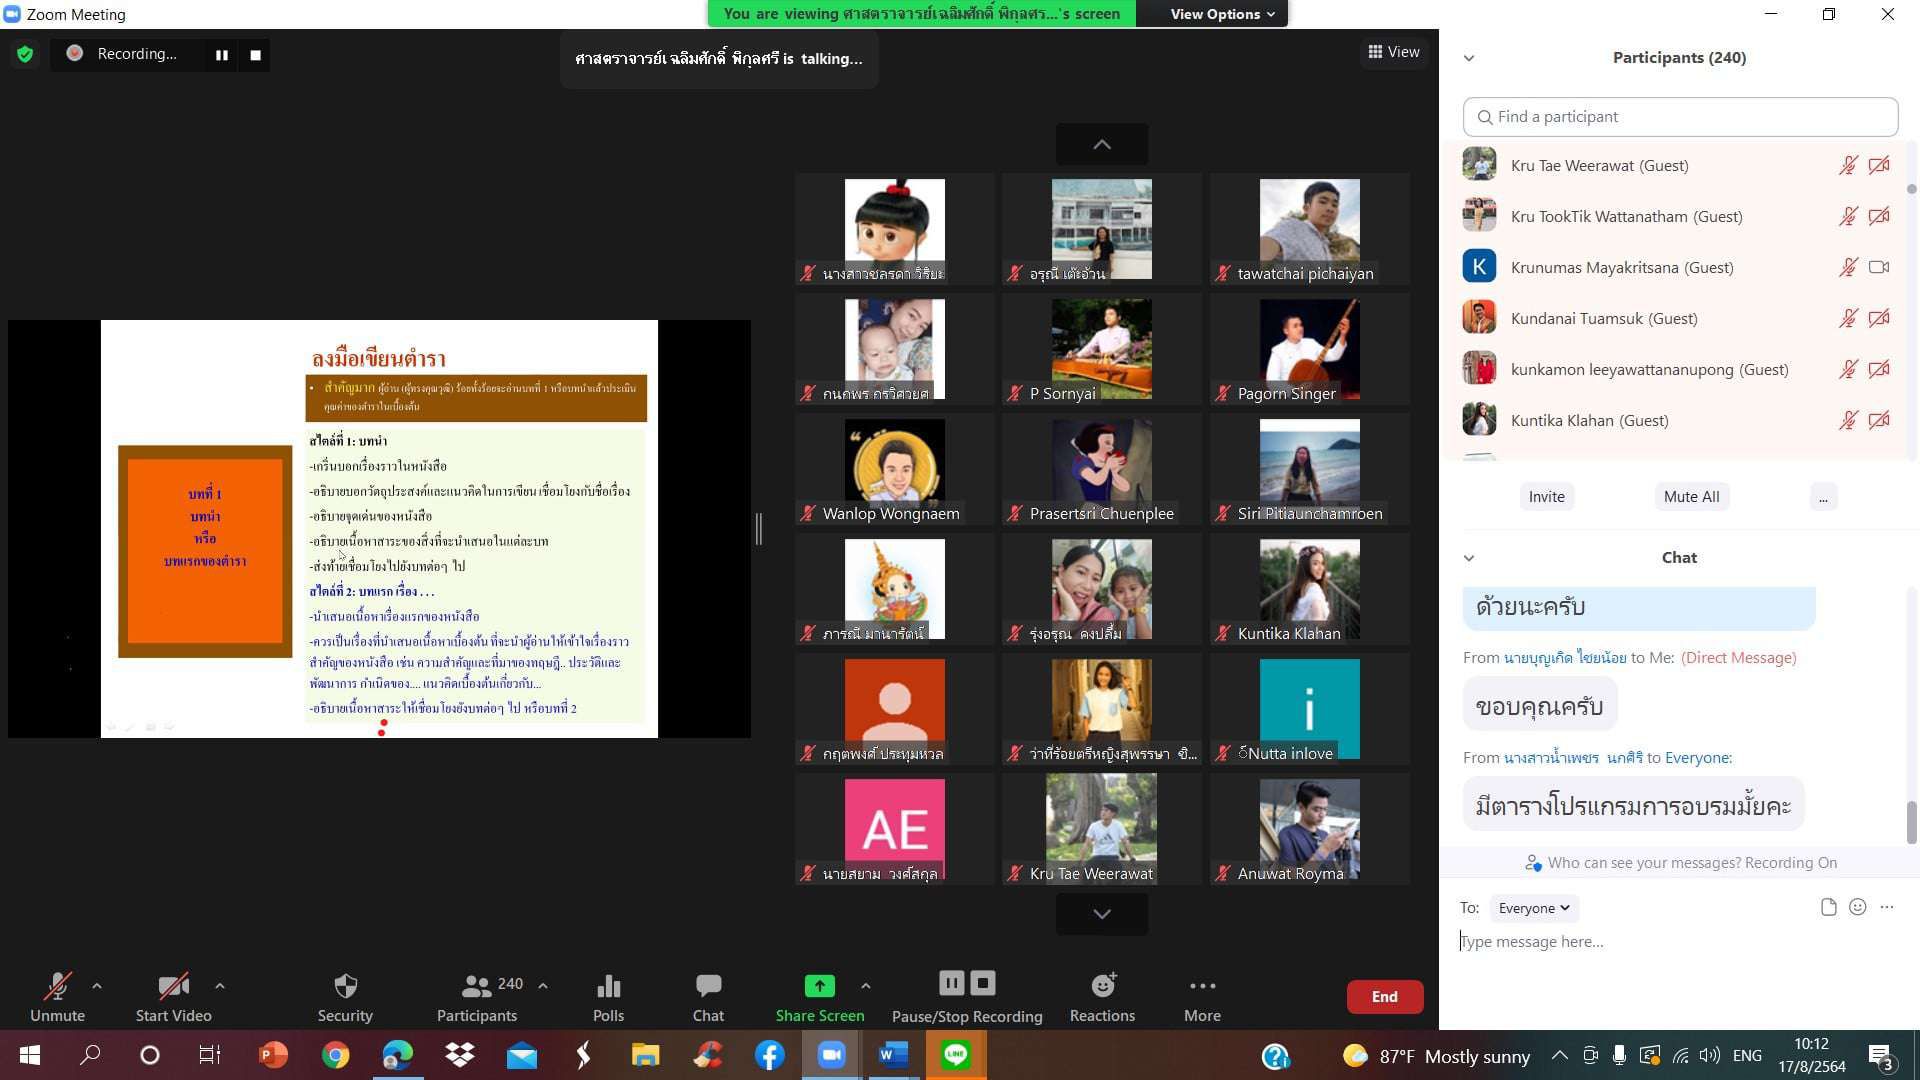This screenshot has height=1080, width=1920.
Task: Click the encryption shield icon top-left
Action: pyautogui.click(x=25, y=54)
